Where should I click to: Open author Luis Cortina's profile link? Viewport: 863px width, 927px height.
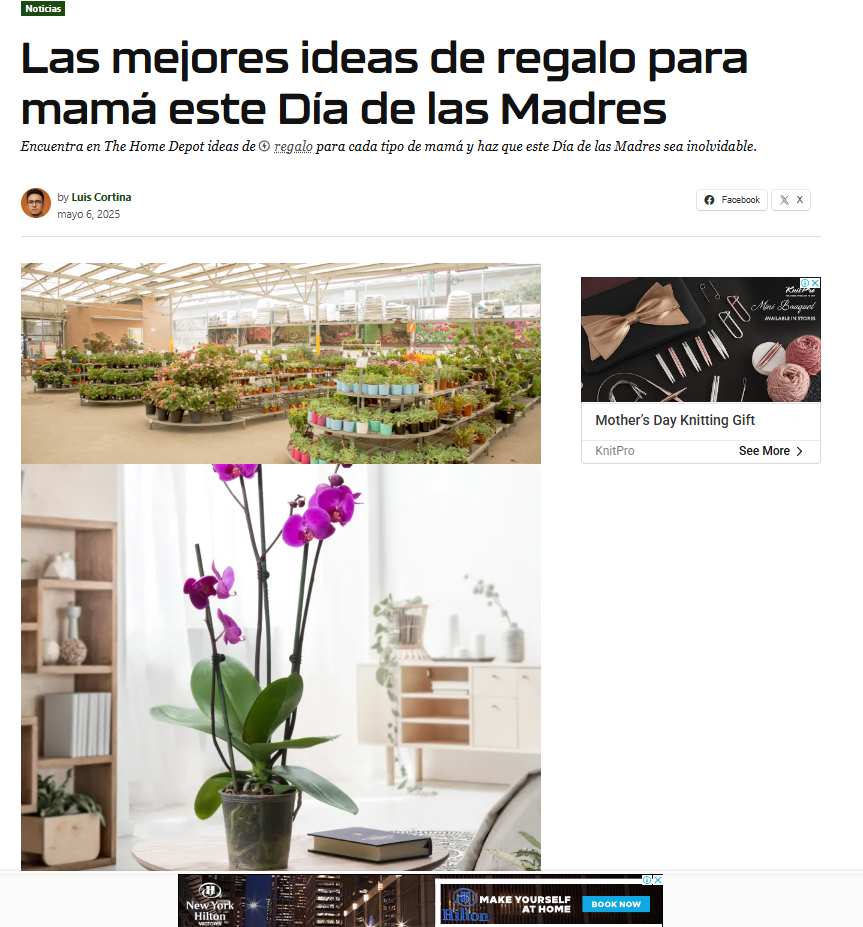pyautogui.click(x=101, y=197)
